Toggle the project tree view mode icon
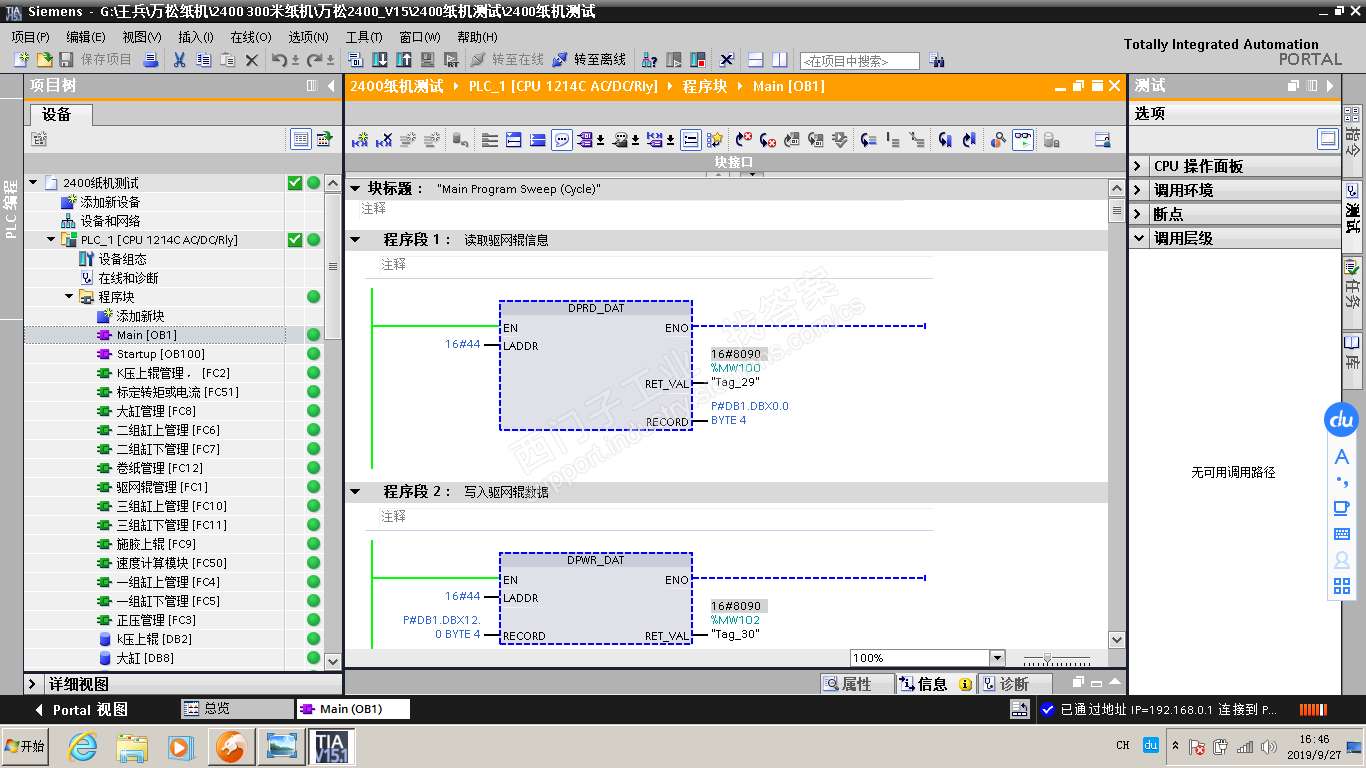 point(300,139)
